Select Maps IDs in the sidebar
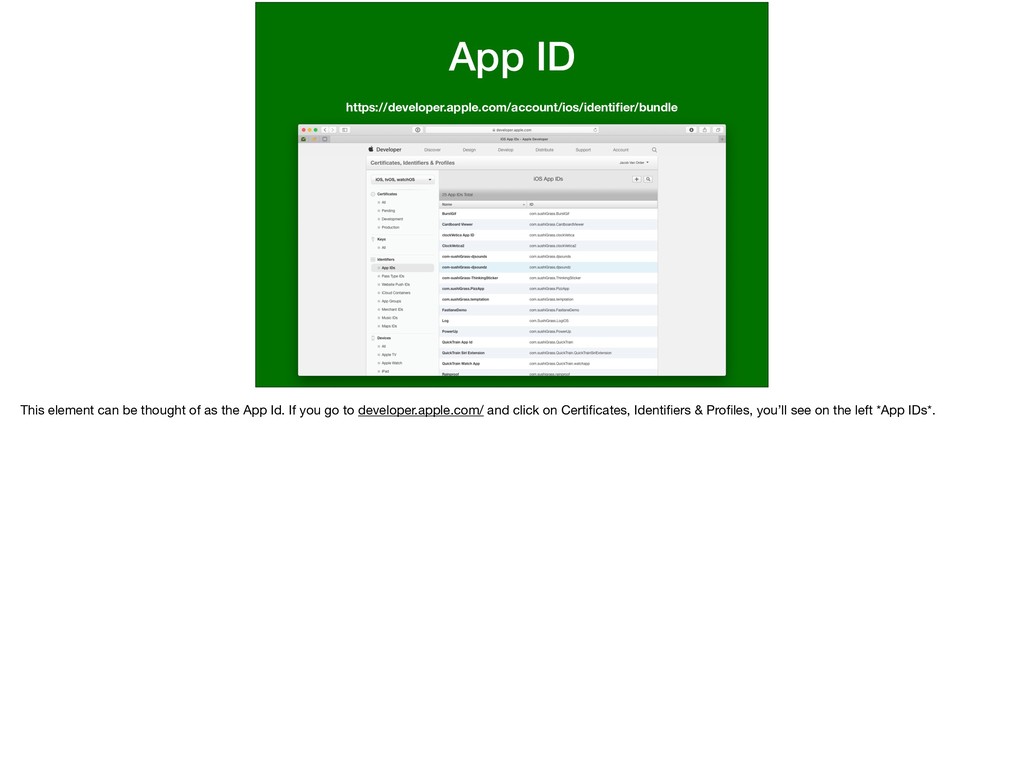 click(389, 326)
